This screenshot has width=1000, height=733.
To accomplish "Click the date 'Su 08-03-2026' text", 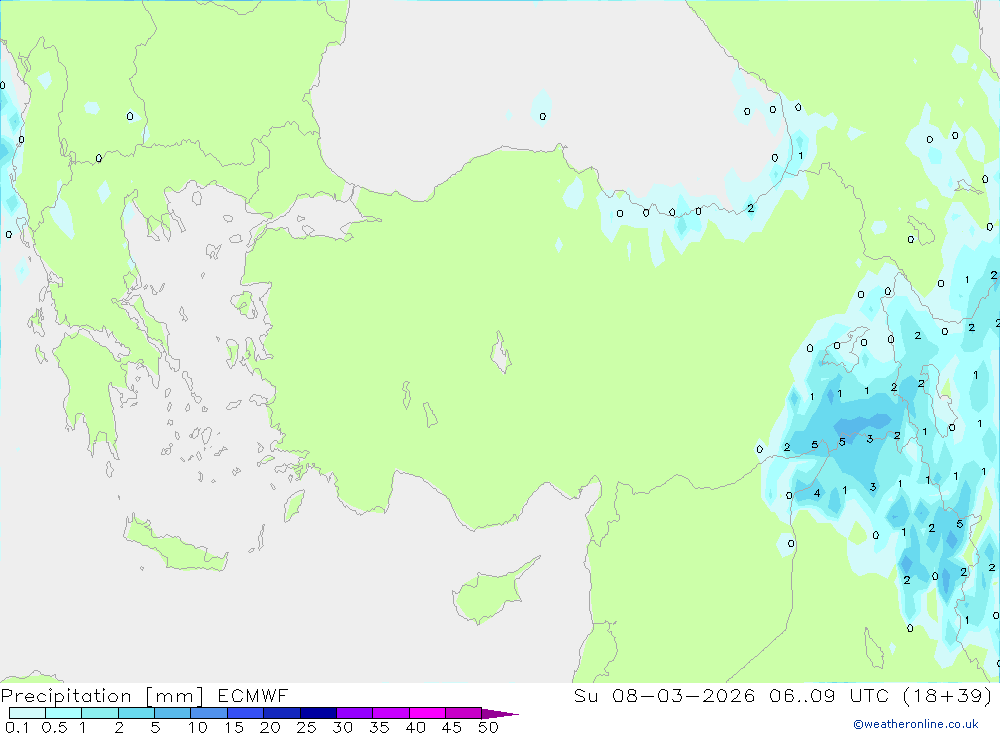I will pyautogui.click(x=664, y=695).
